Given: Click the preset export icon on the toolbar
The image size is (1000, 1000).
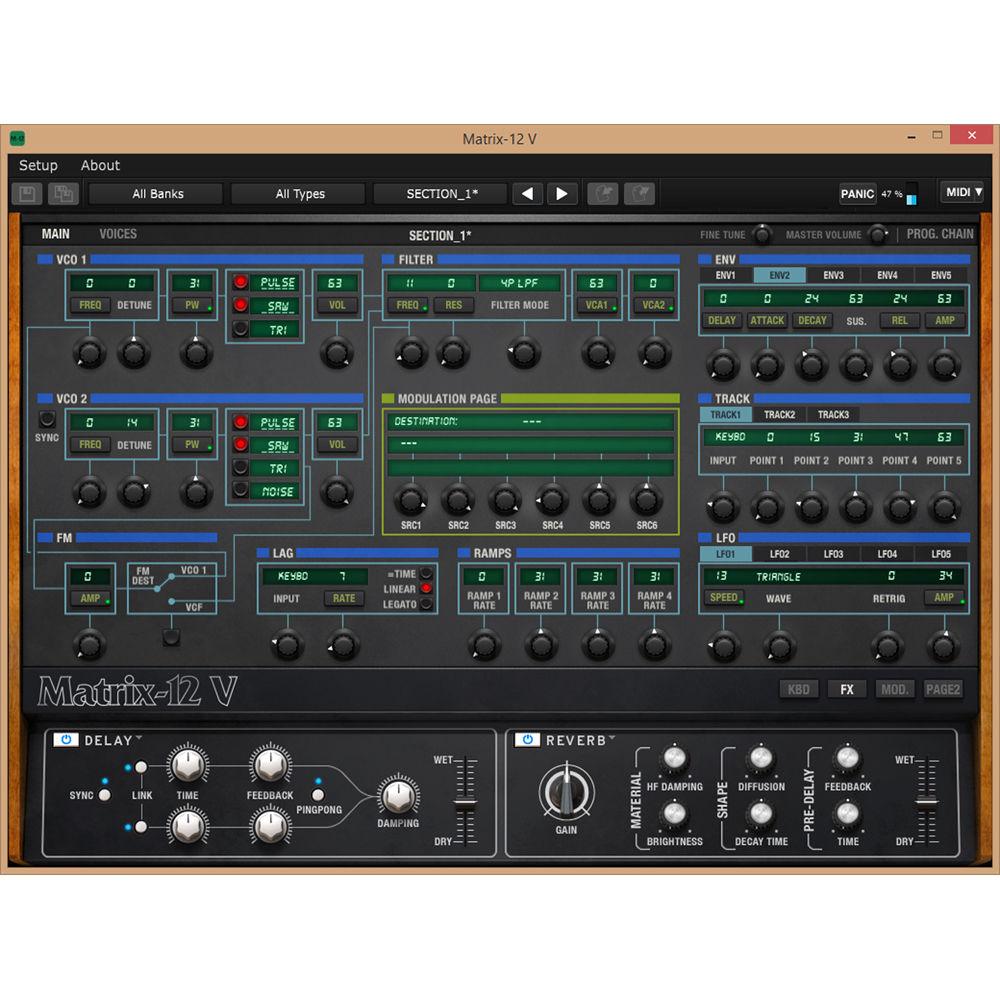Looking at the screenshot, I should (637, 193).
